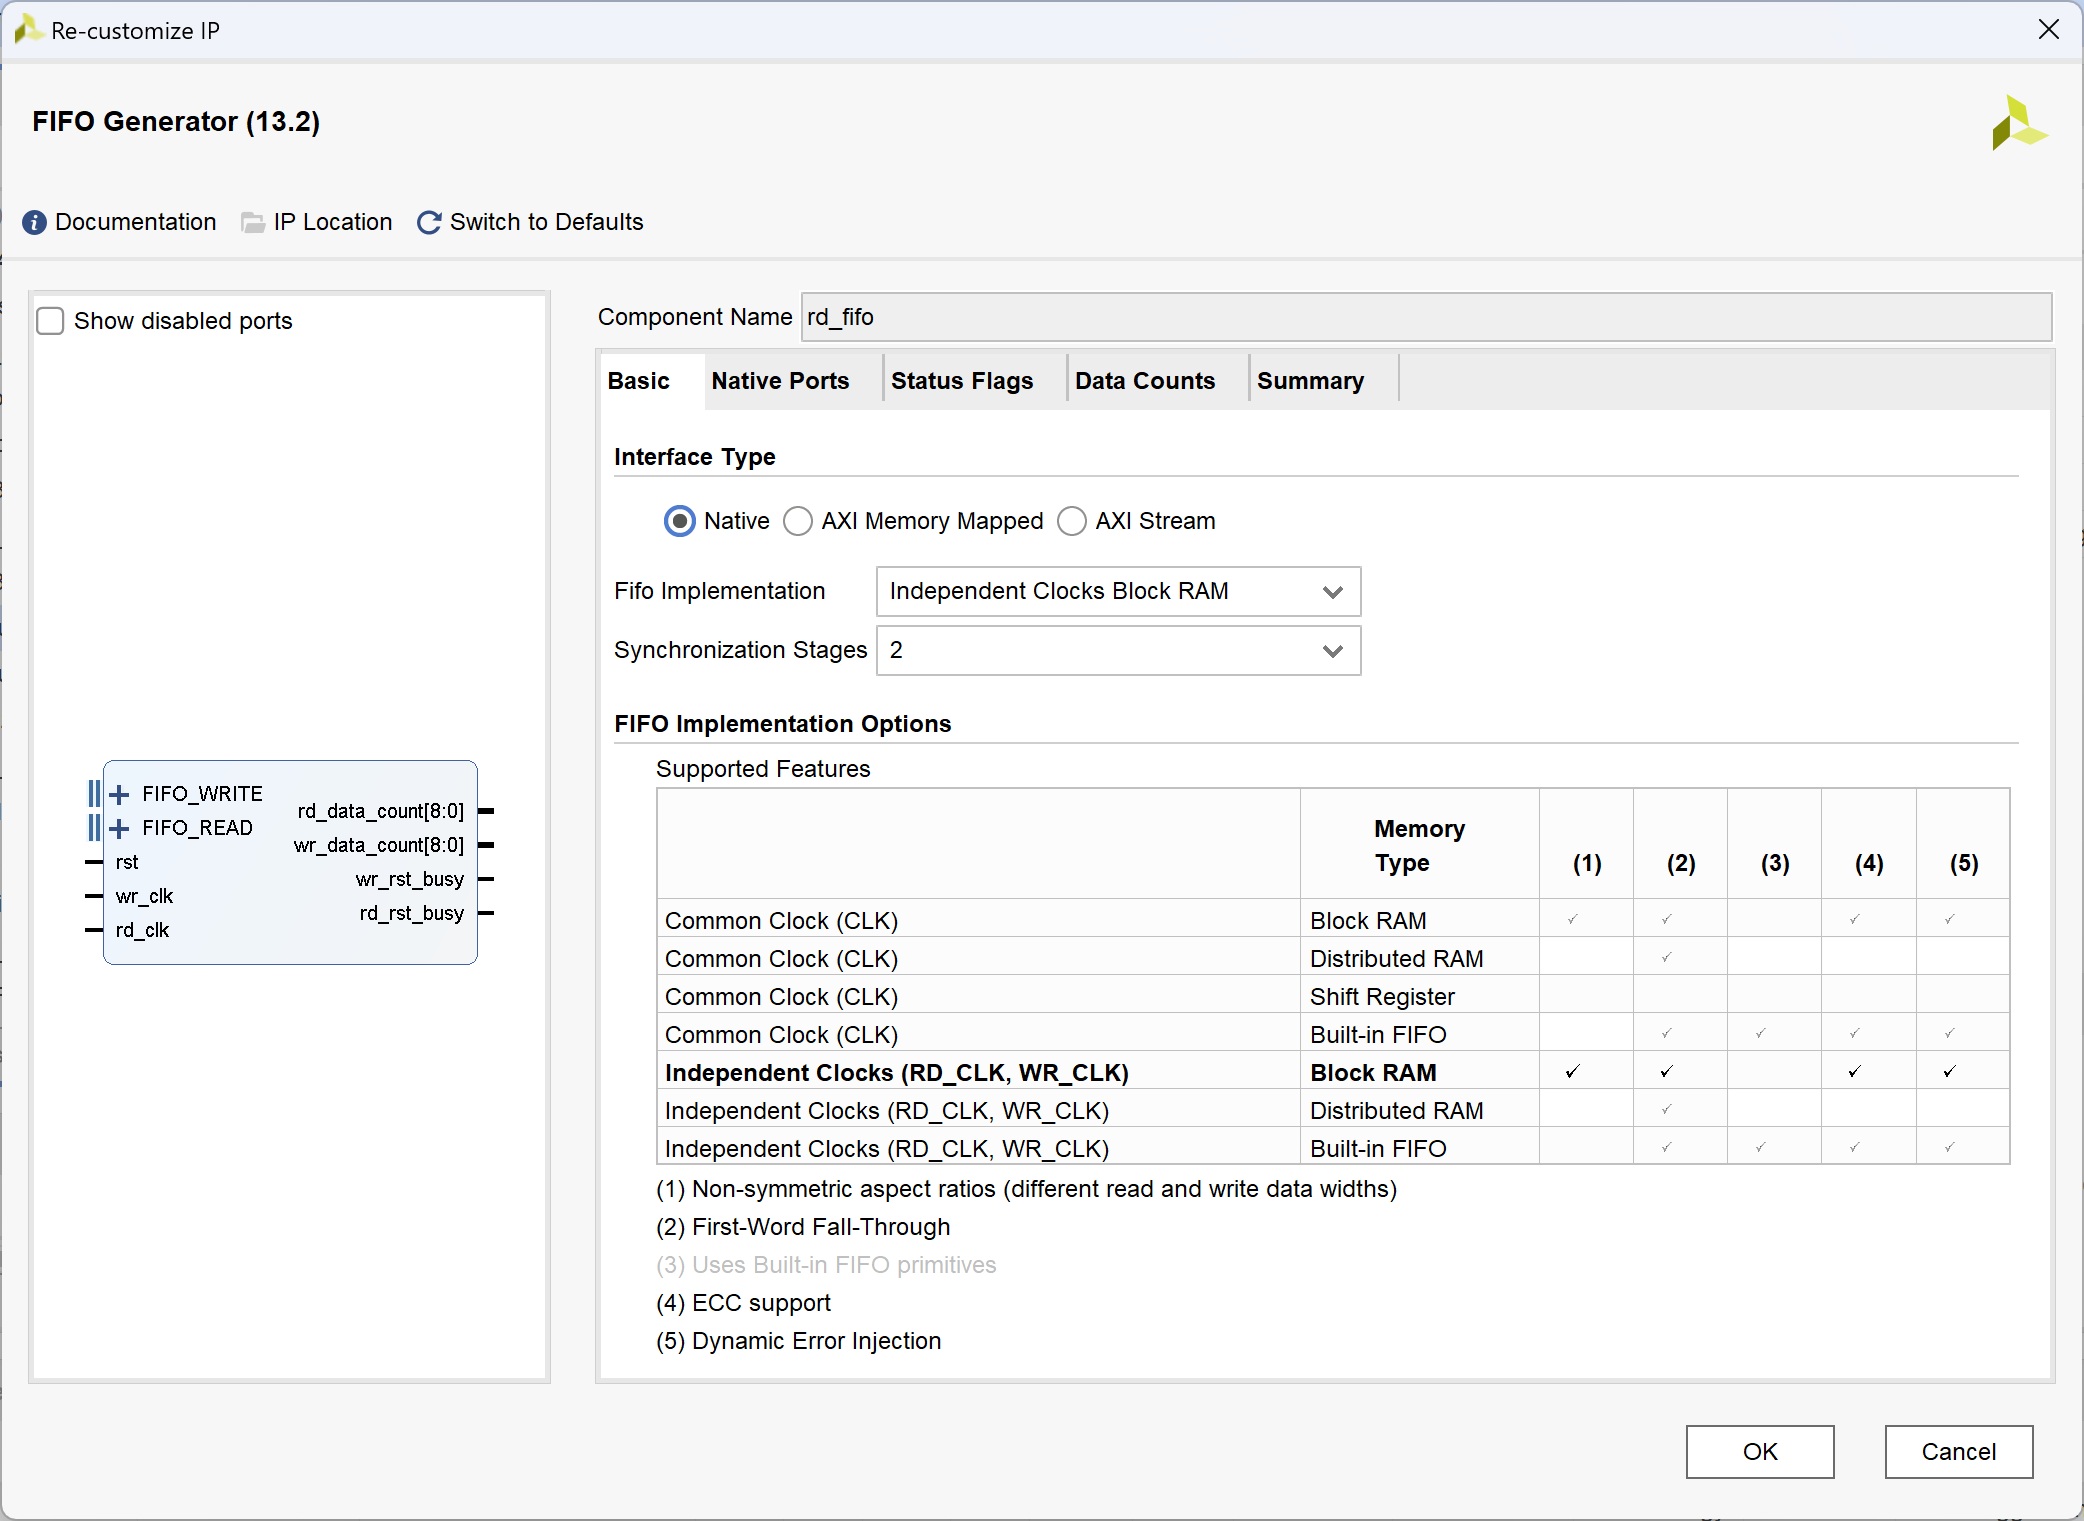Click the Component Name field
The height and width of the screenshot is (1521, 2084).
coord(1426,317)
